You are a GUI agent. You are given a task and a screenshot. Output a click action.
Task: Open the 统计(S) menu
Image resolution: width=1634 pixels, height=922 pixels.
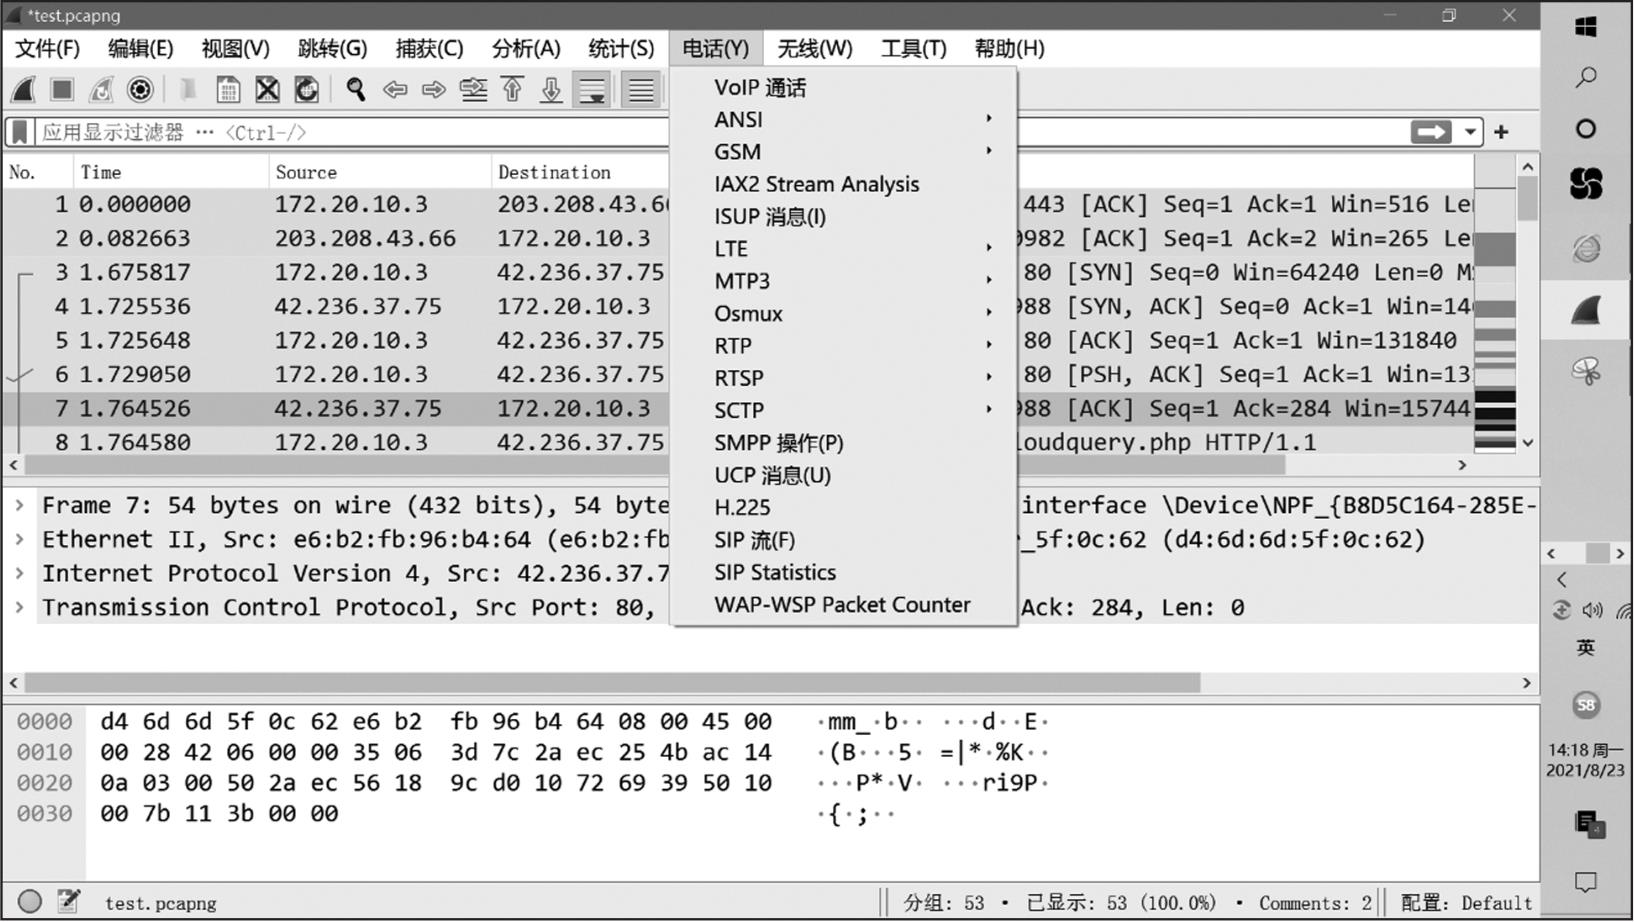(x=621, y=48)
